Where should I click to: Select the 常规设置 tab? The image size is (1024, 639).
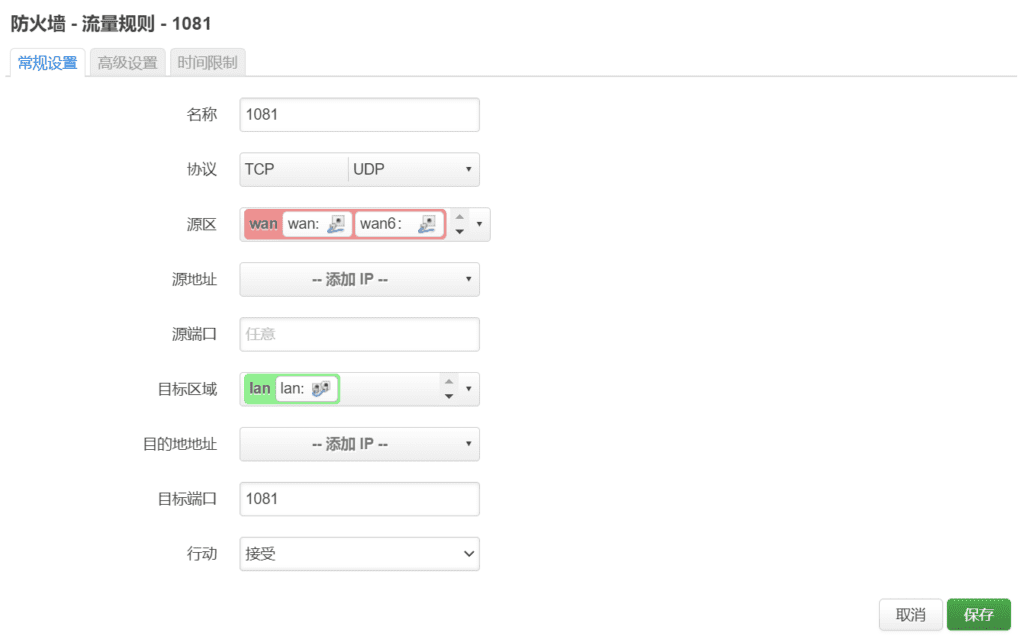(46, 61)
